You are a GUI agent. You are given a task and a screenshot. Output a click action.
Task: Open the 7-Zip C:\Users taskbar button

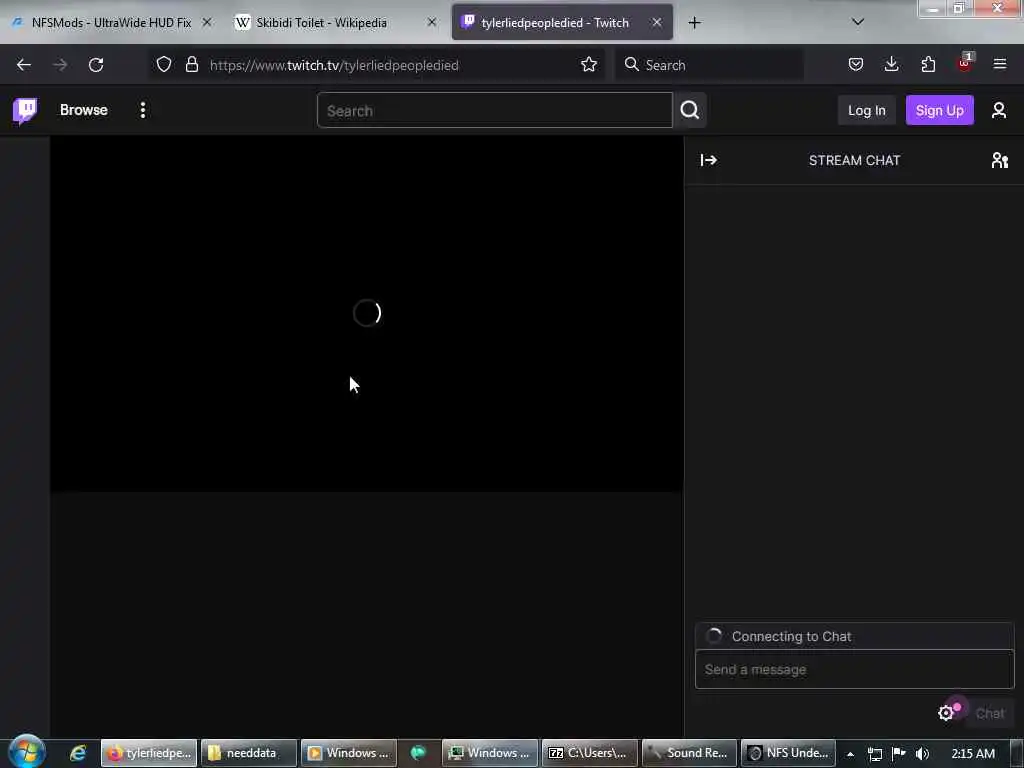[x=589, y=753]
